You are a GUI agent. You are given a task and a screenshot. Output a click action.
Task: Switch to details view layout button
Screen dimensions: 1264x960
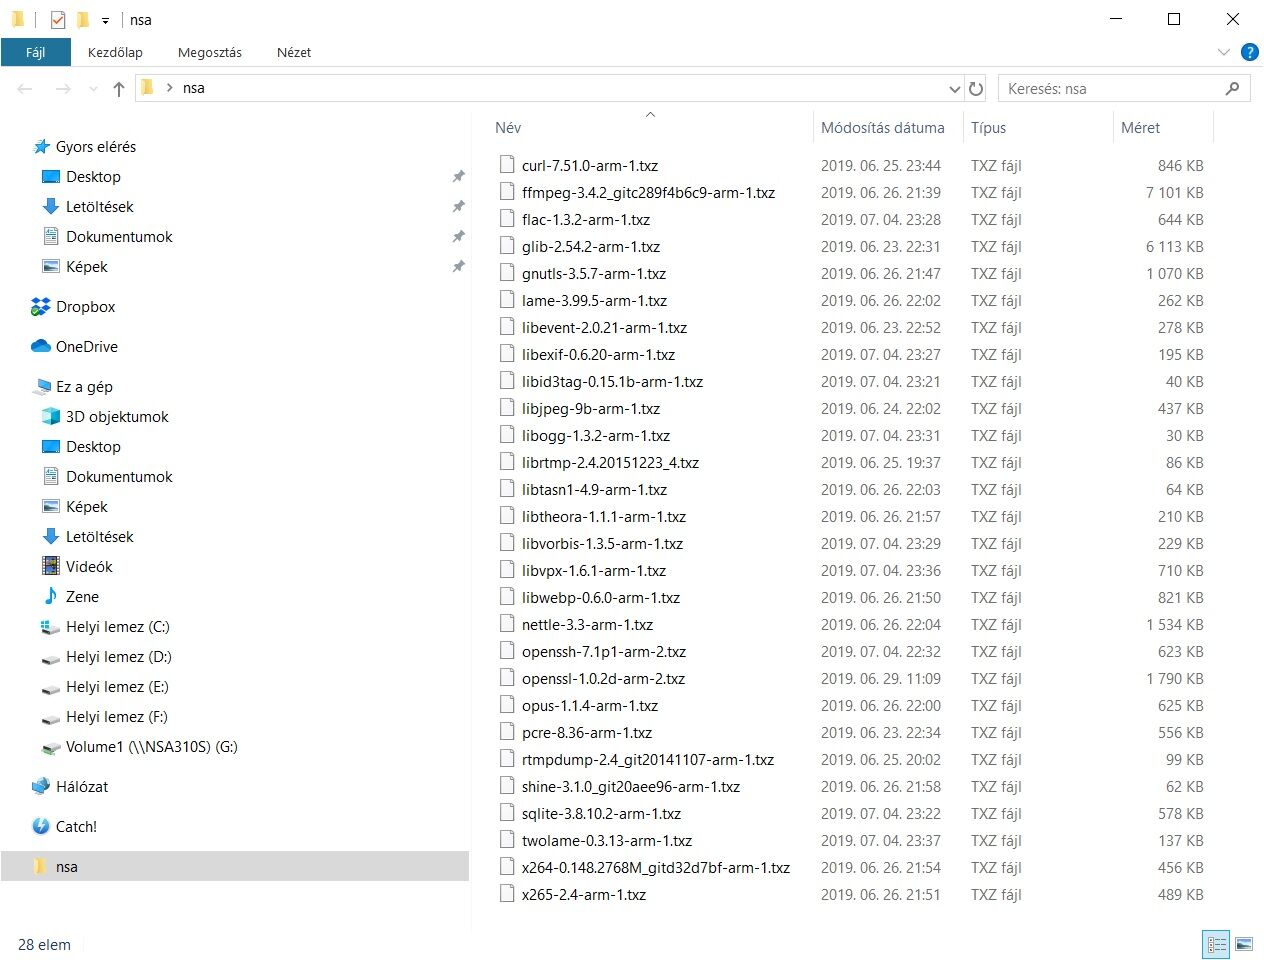point(1217,944)
